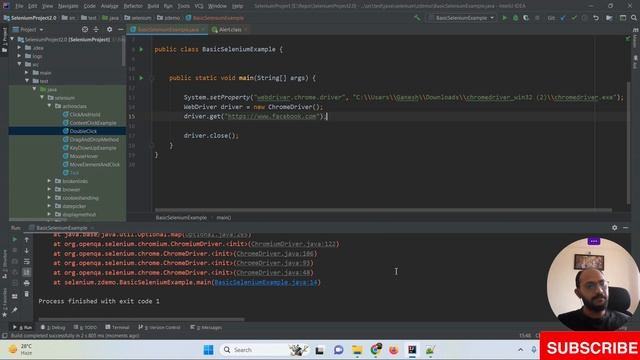640x360 pixels.
Task: Click the File Explorer icon in the taskbar
Action: (x=357, y=350)
